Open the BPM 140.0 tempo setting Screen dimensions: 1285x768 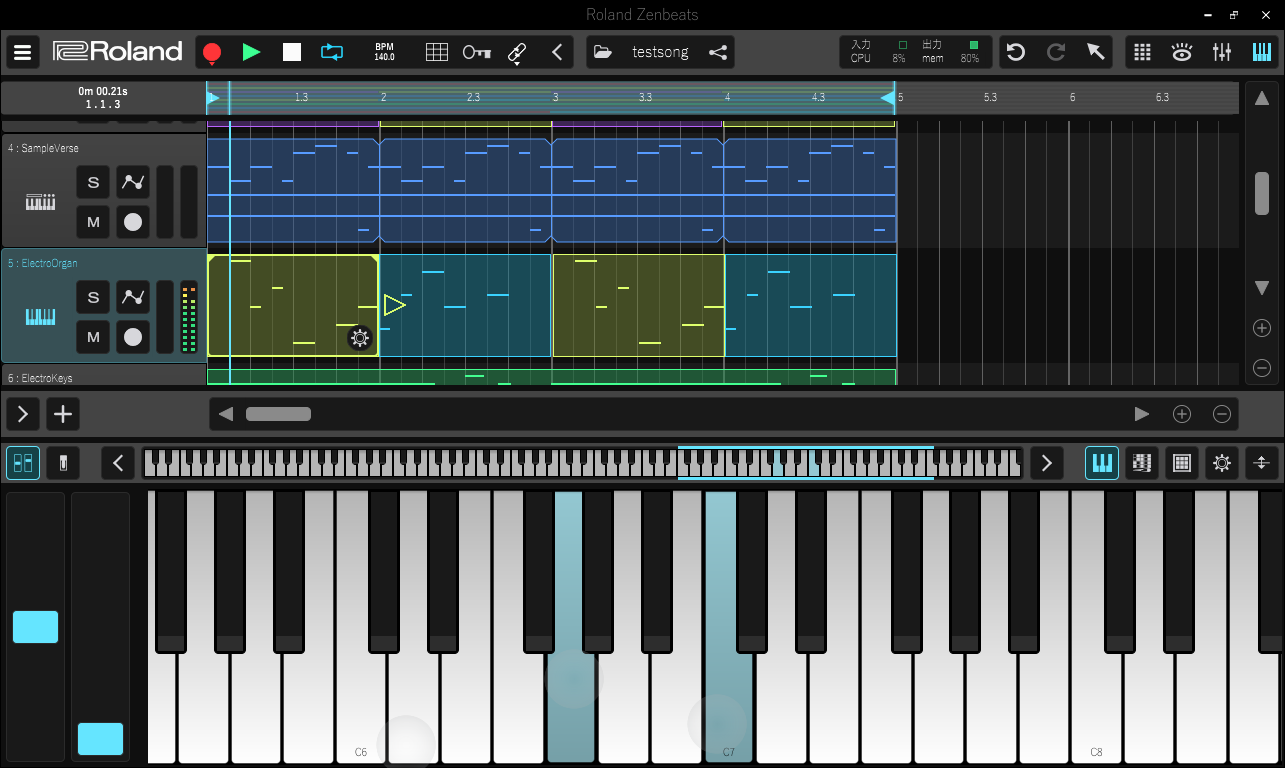tap(384, 52)
